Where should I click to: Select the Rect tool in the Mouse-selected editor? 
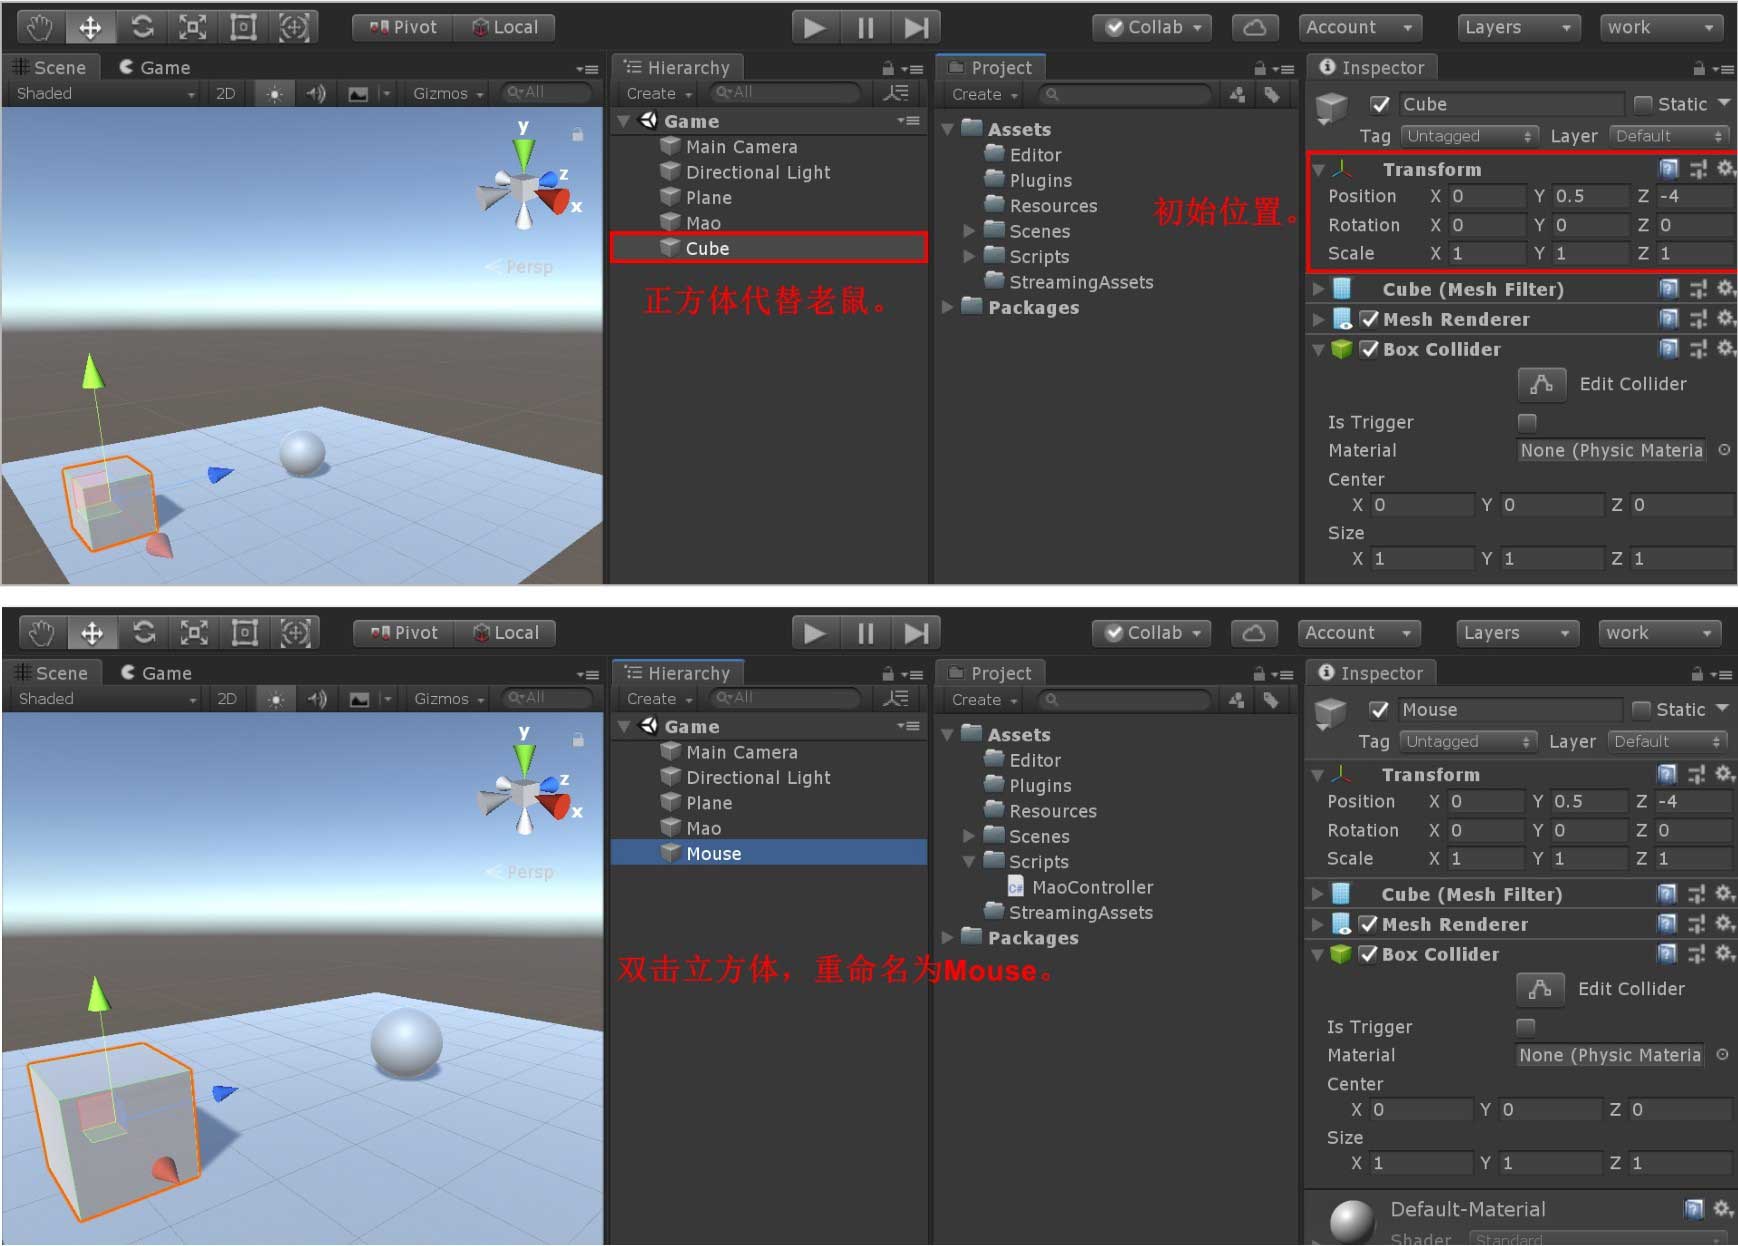245,632
